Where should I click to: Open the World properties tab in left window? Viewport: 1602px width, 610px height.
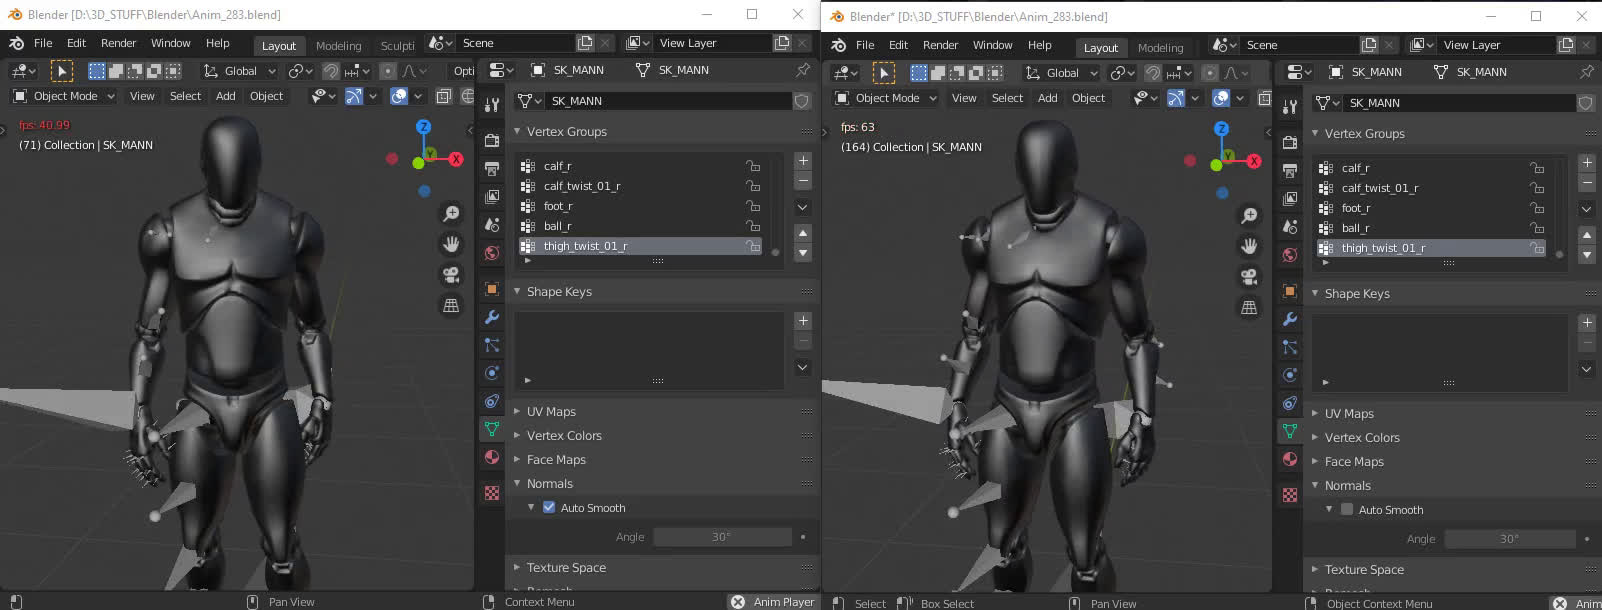click(492, 252)
